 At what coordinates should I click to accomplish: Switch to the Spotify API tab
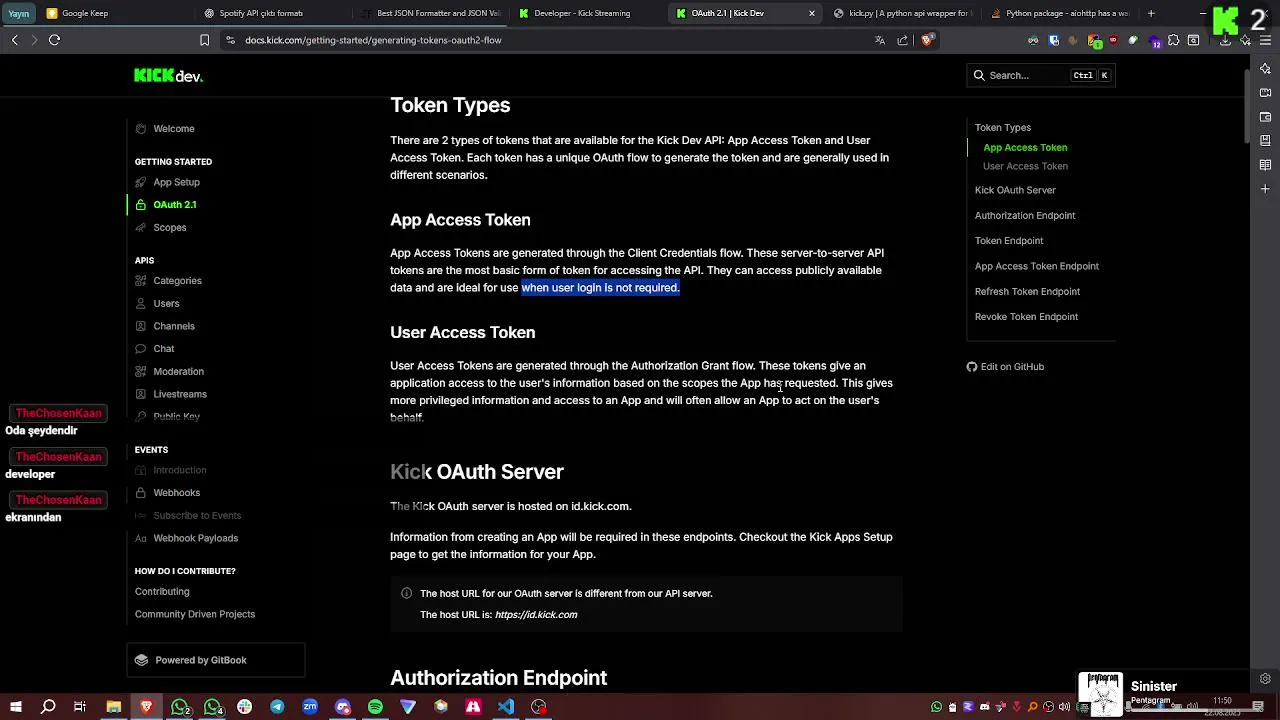(x=270, y=13)
